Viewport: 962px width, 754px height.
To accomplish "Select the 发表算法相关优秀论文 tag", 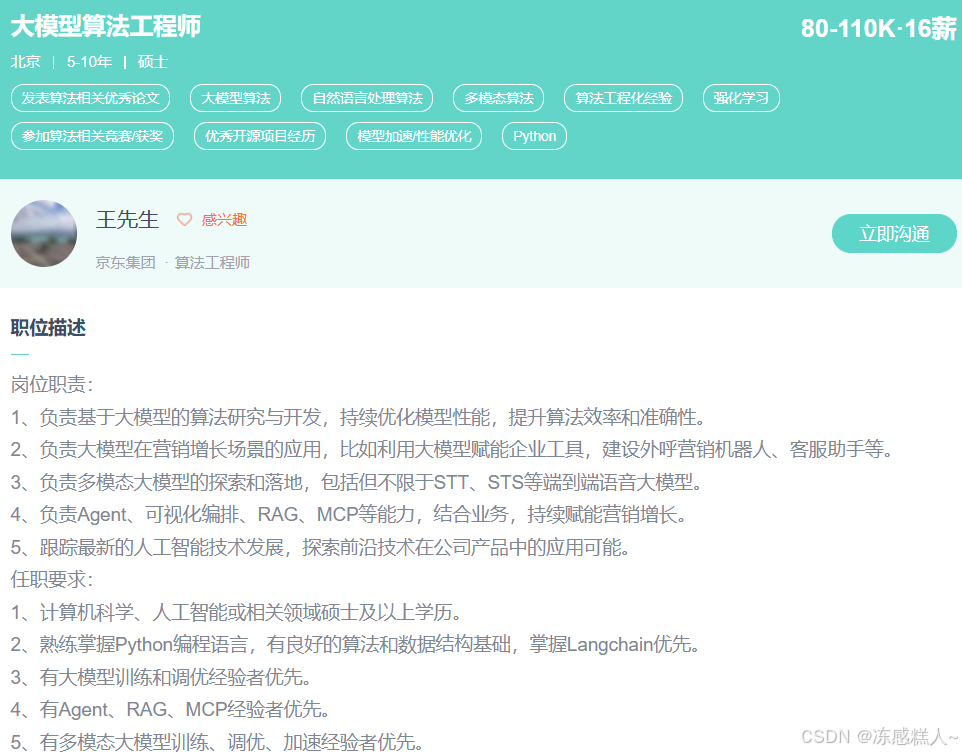I will click(92, 98).
